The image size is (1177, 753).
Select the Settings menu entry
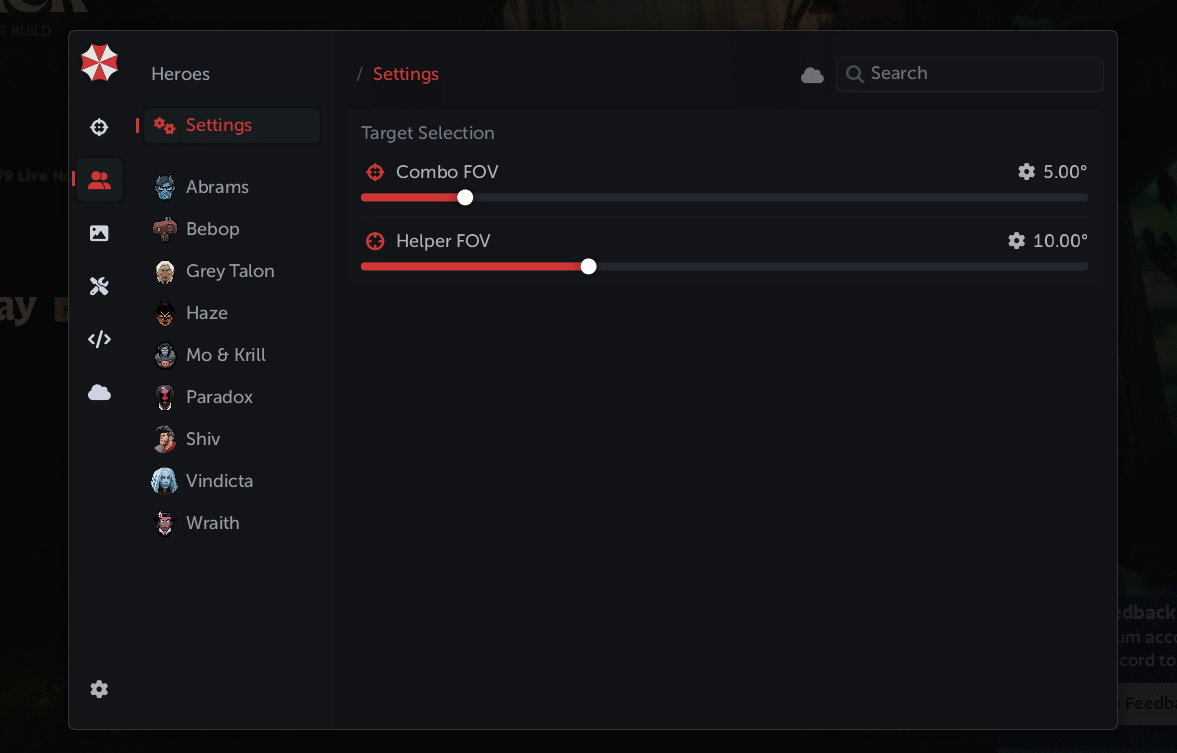pos(232,125)
